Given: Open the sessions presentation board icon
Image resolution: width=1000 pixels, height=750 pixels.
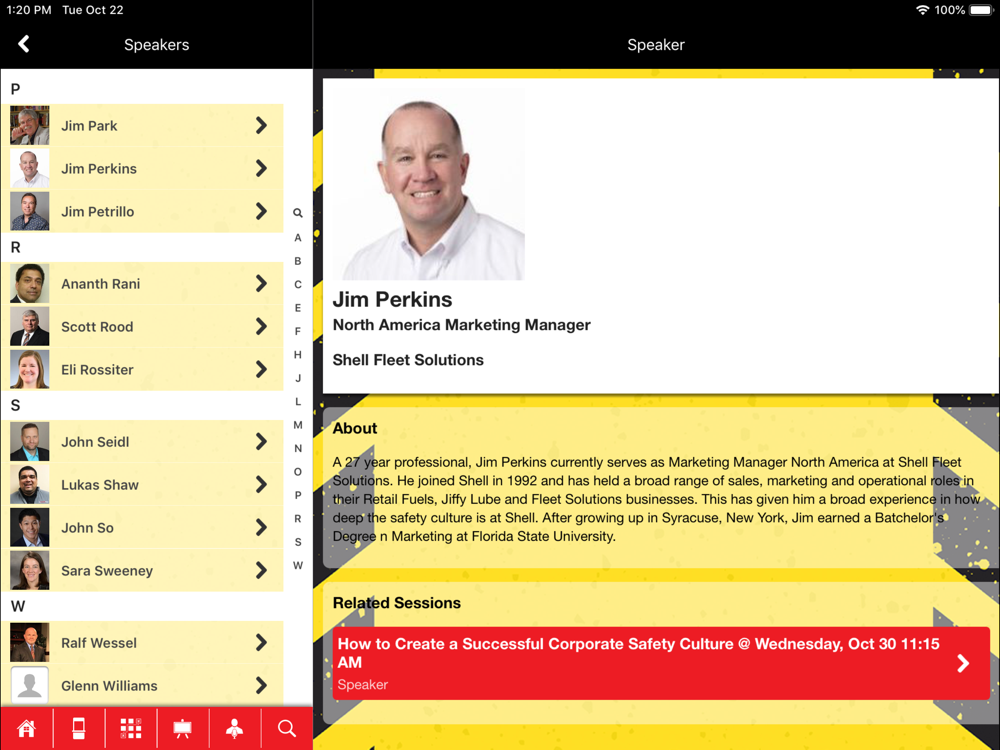Looking at the screenshot, I should 182,728.
